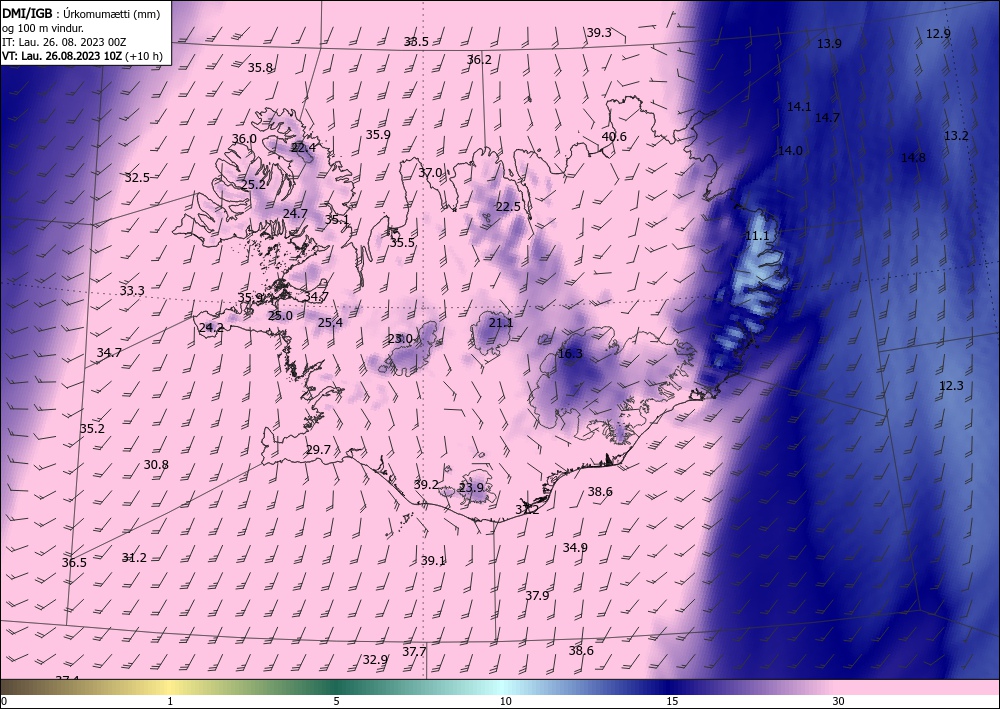Image resolution: width=1000 pixels, height=709 pixels.
Task: Click the map value 33.5
Action: [416, 42]
